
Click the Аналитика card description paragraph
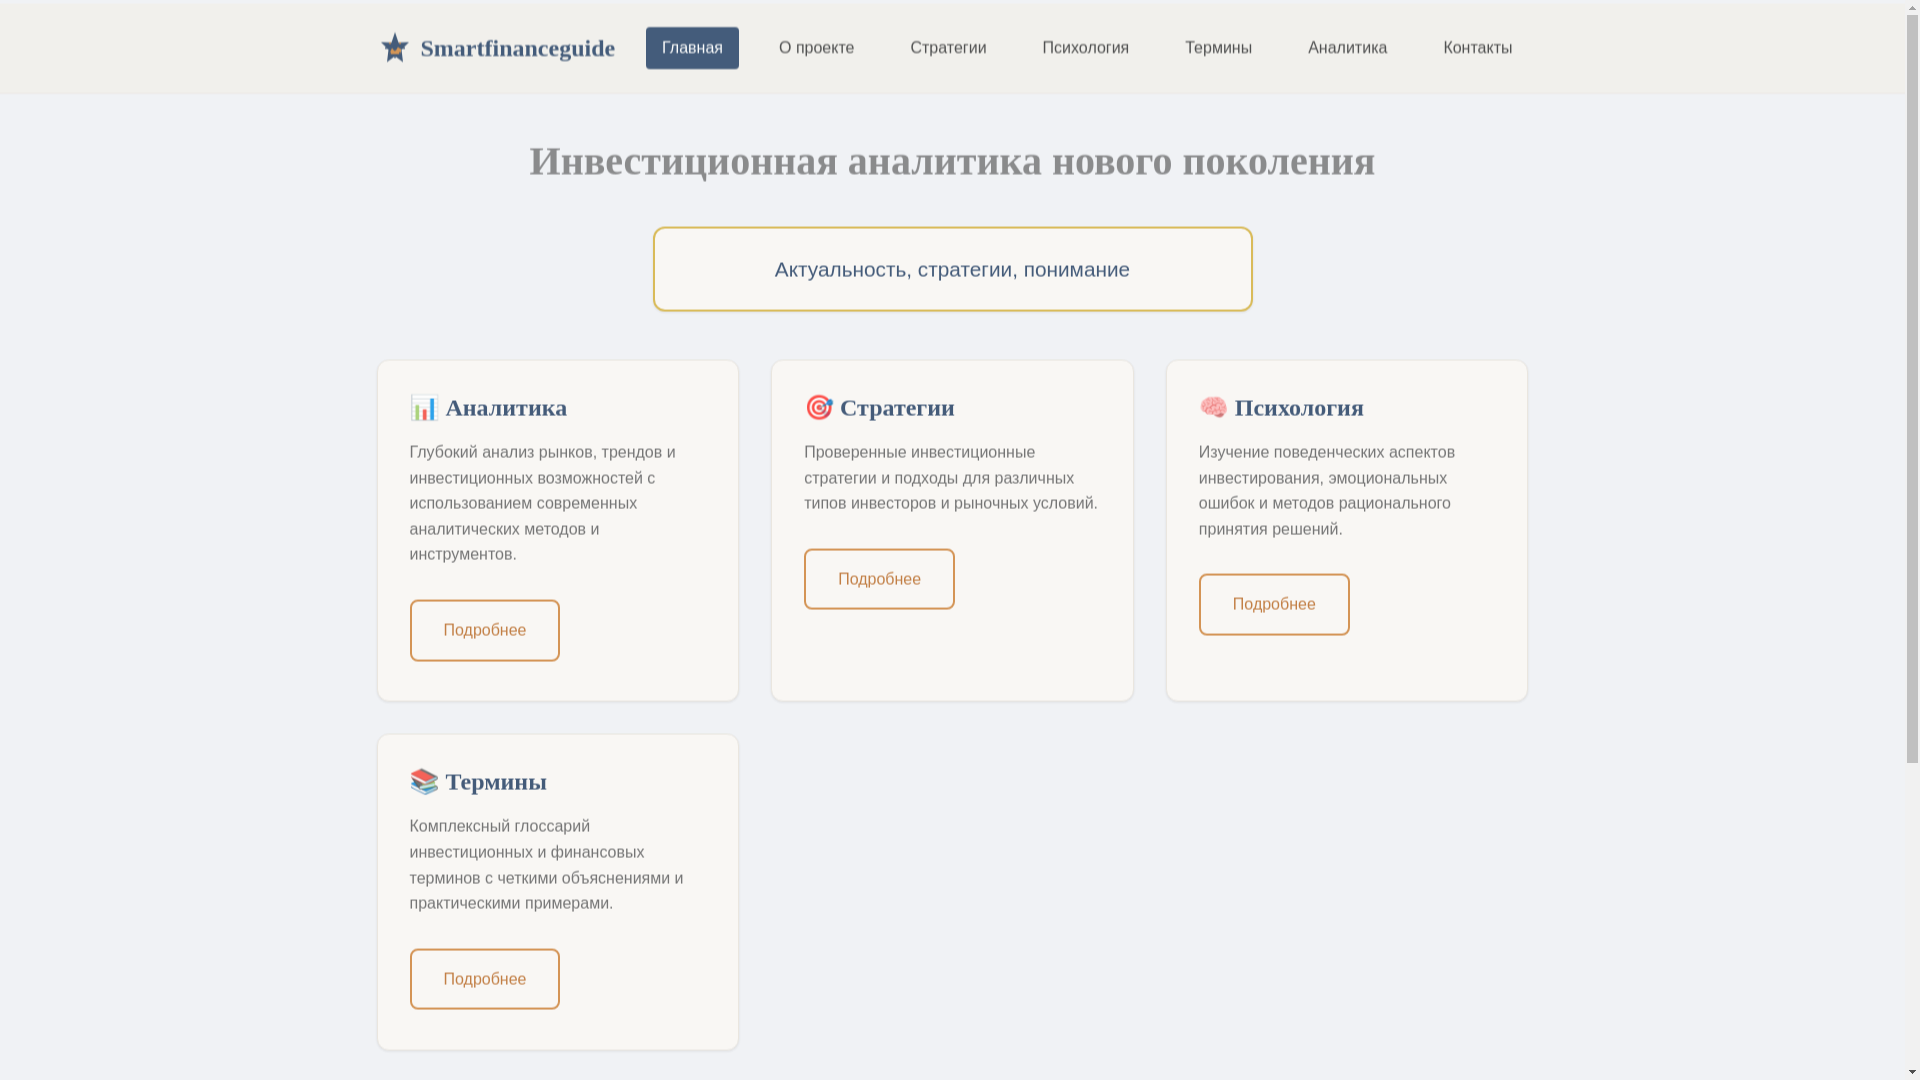coord(543,503)
